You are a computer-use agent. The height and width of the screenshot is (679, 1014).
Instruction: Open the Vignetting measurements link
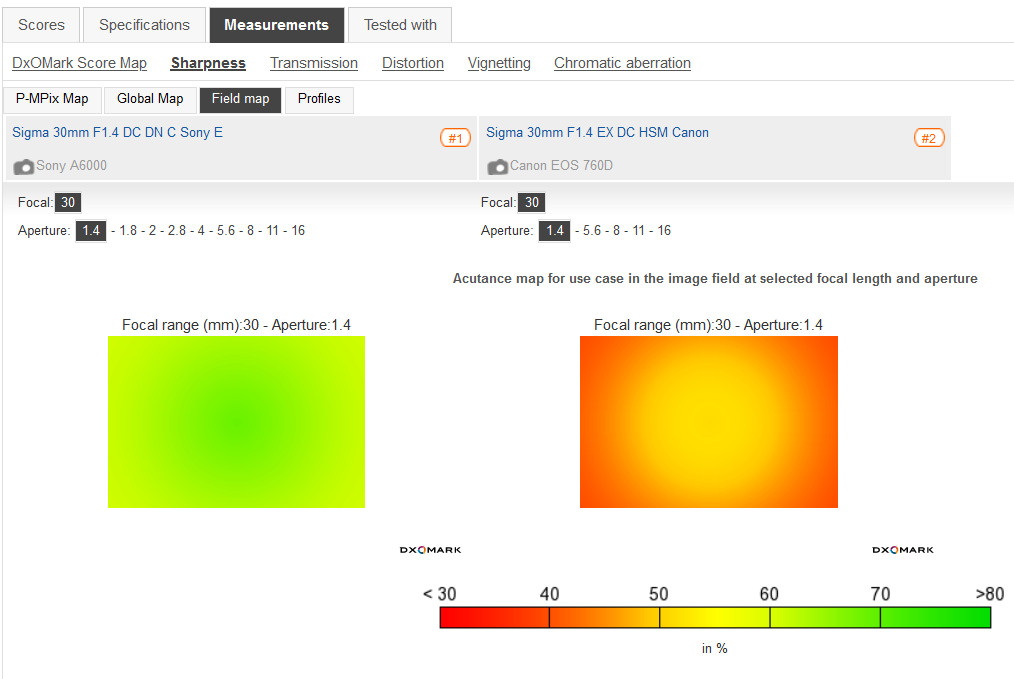coord(499,63)
